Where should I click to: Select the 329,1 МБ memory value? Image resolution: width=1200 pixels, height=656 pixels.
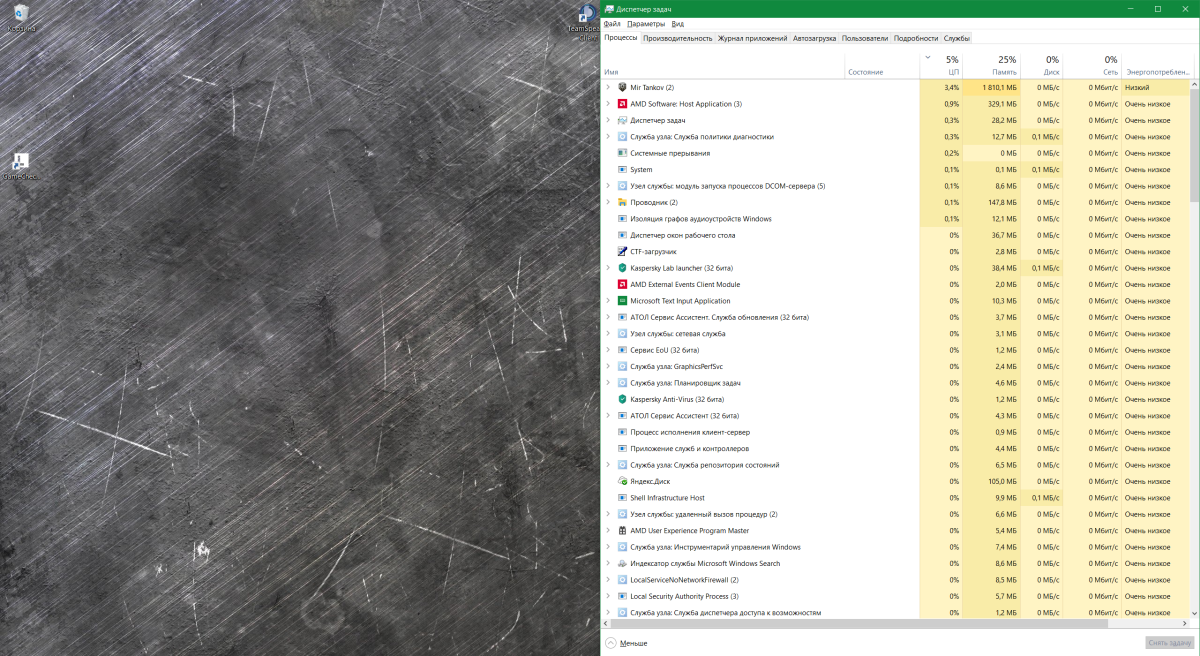click(x=993, y=104)
